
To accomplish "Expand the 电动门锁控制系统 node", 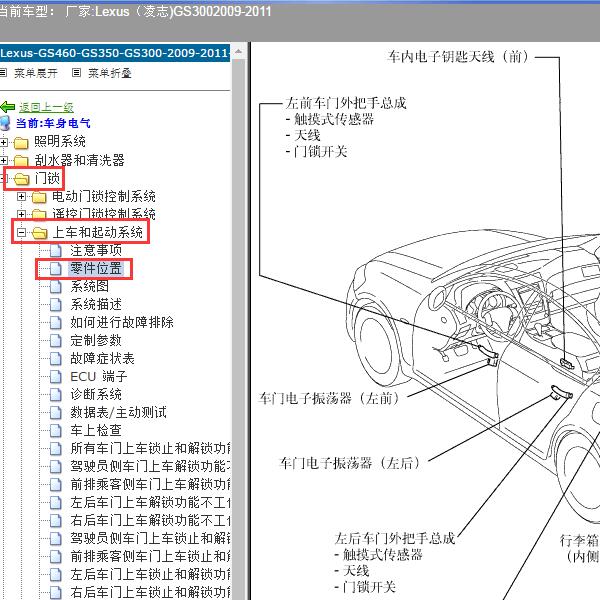I will point(21,196).
